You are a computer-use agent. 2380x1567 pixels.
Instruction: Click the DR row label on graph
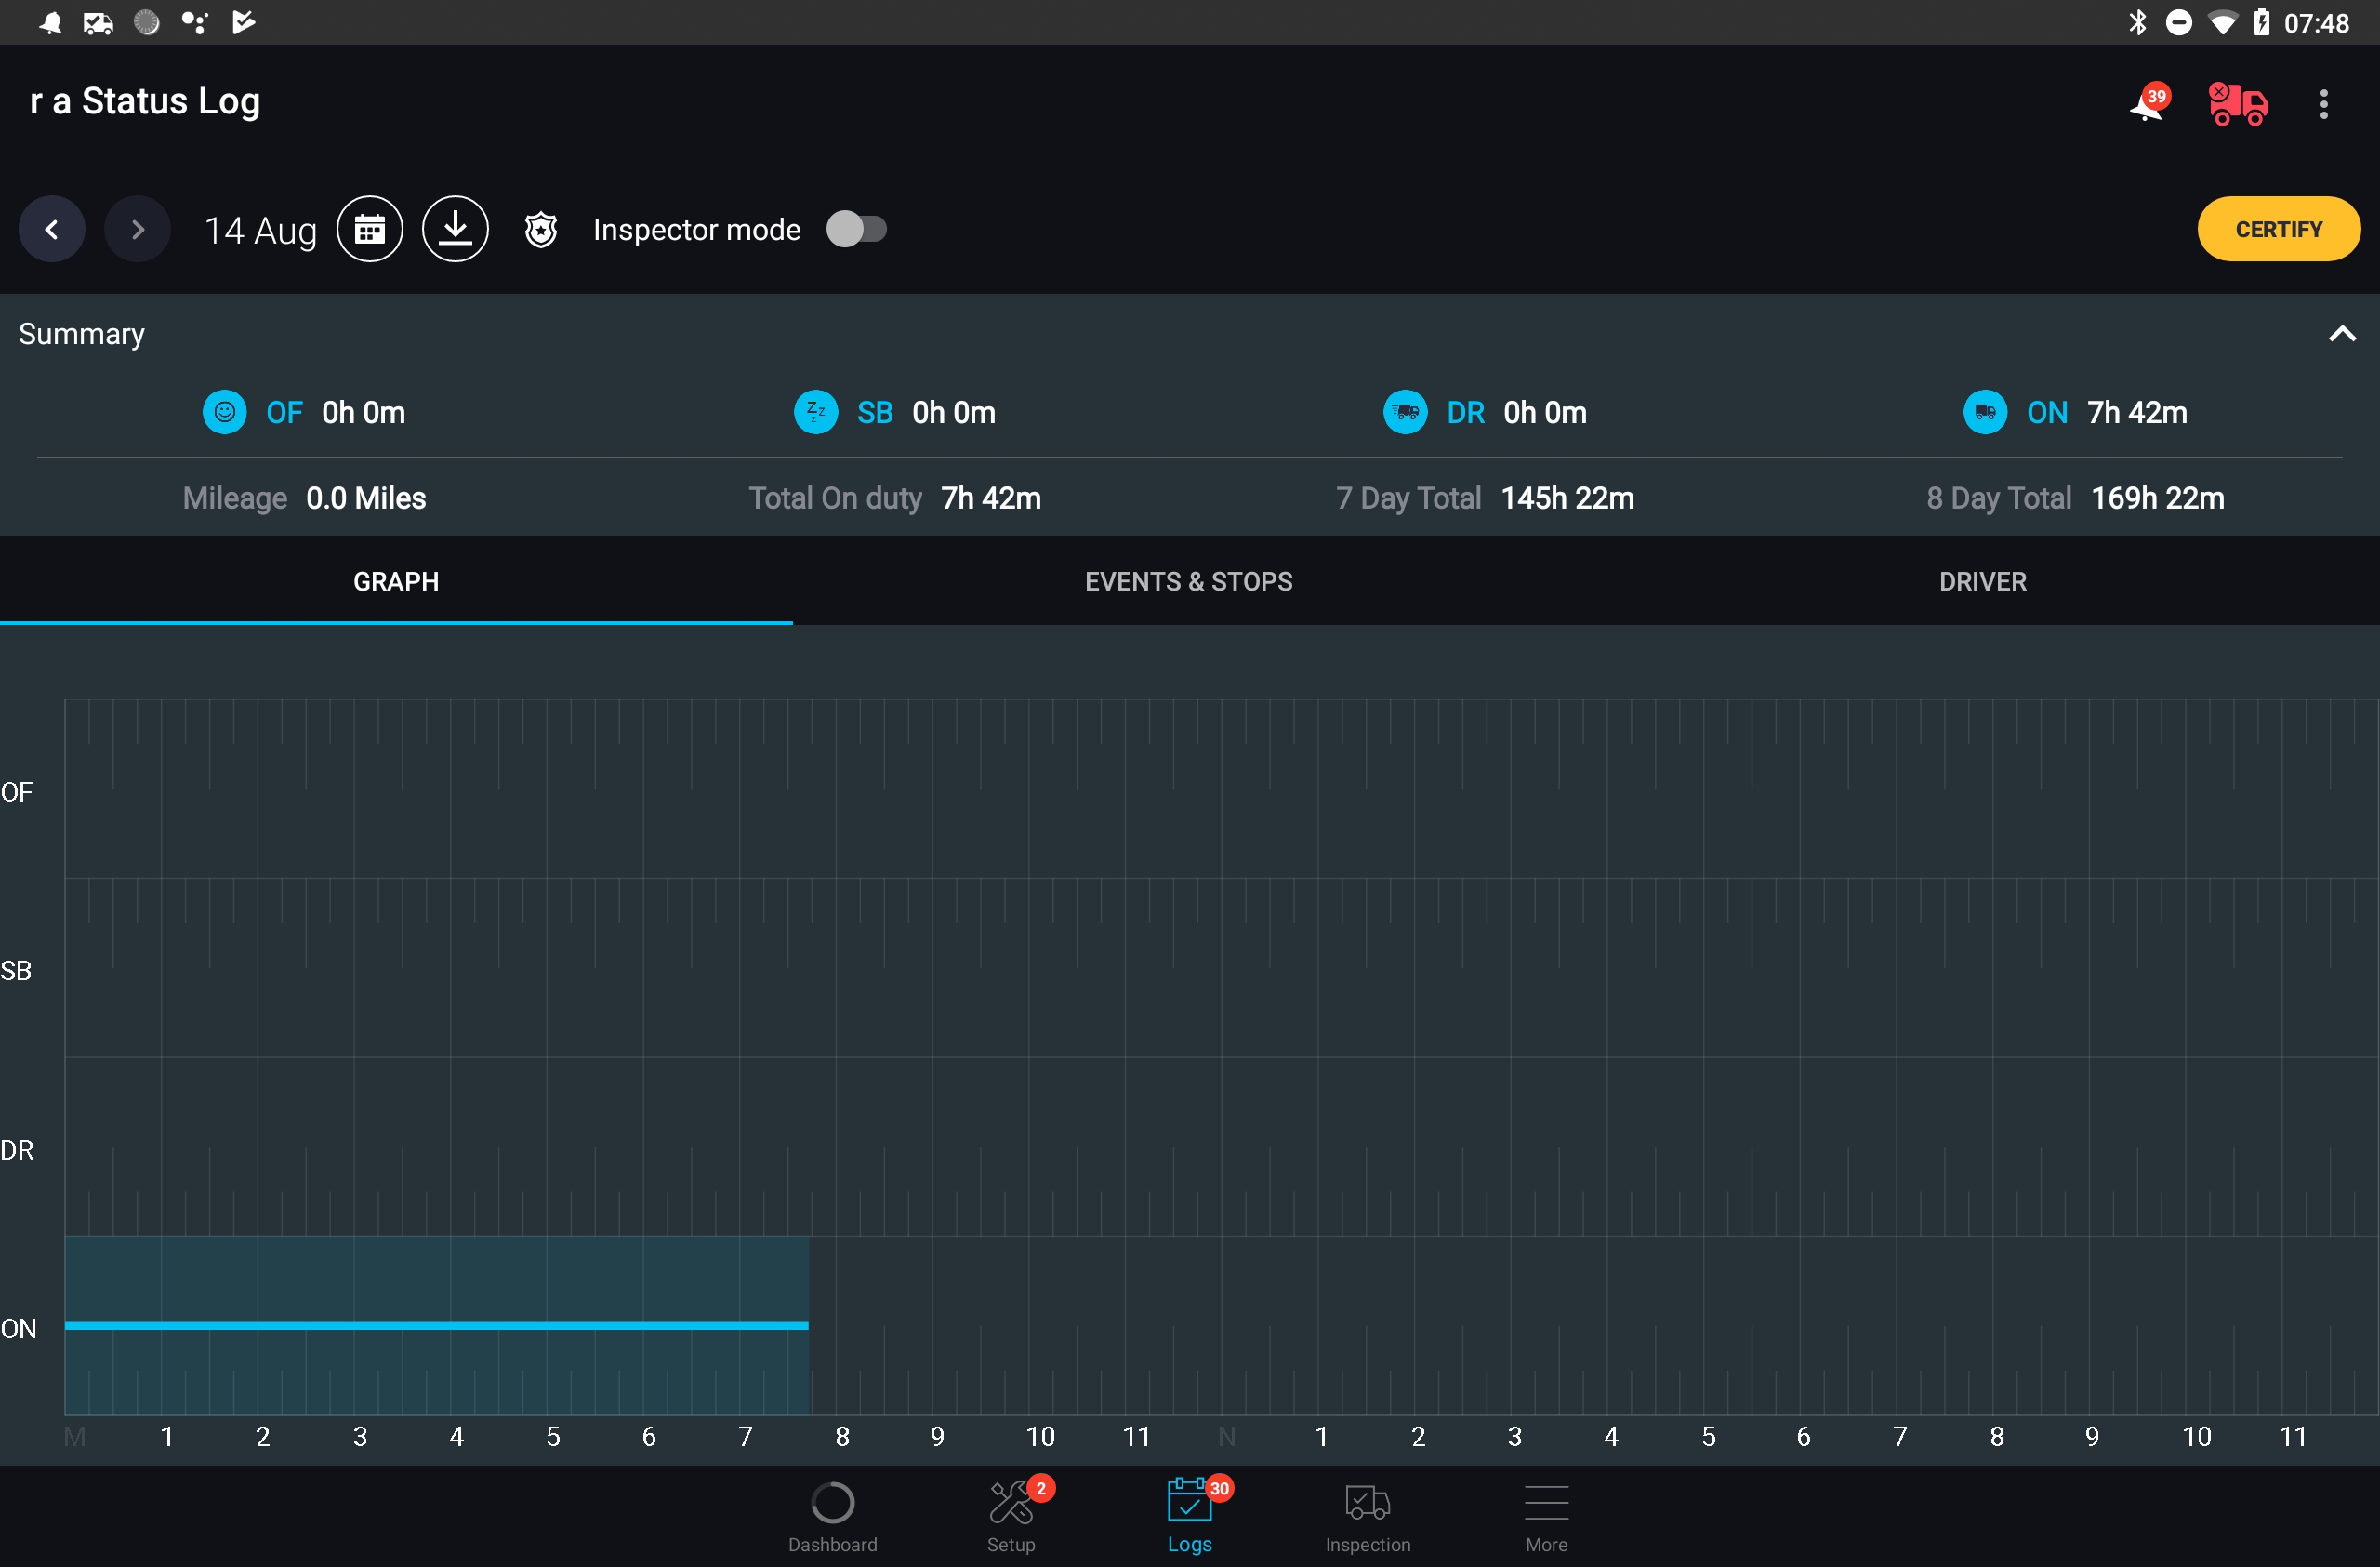click(17, 1150)
